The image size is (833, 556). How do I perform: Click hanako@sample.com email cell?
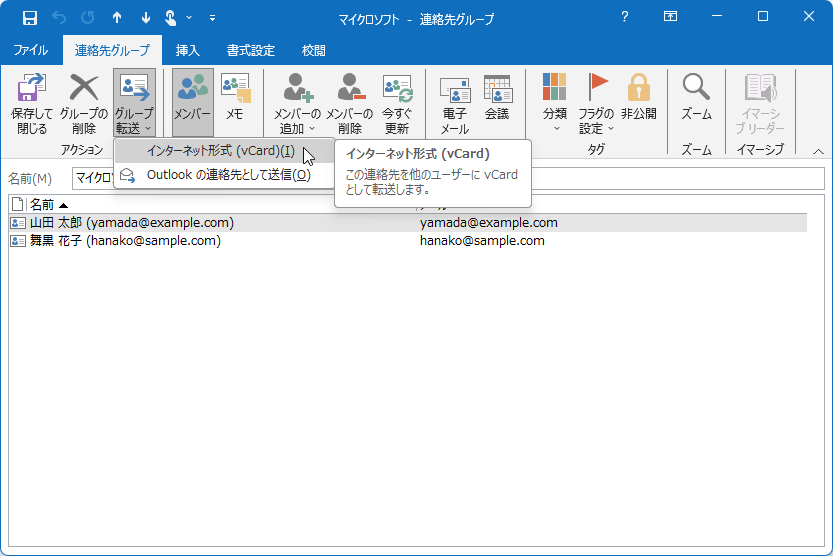click(482, 241)
